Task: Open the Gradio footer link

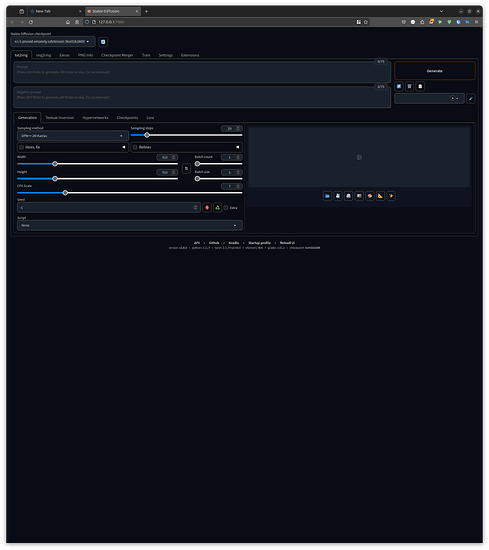Action: click(234, 243)
